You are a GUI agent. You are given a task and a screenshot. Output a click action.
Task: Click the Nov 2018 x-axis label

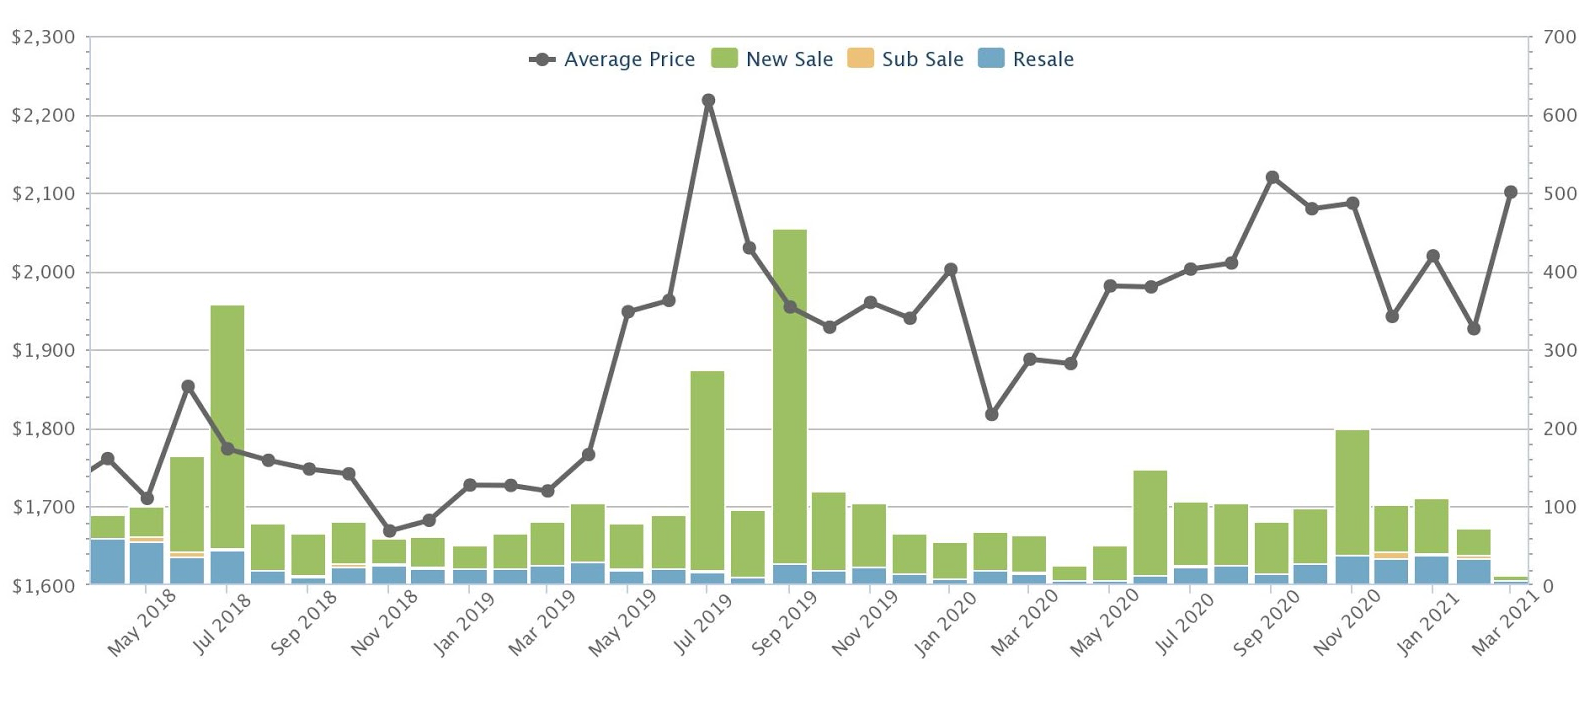[383, 622]
